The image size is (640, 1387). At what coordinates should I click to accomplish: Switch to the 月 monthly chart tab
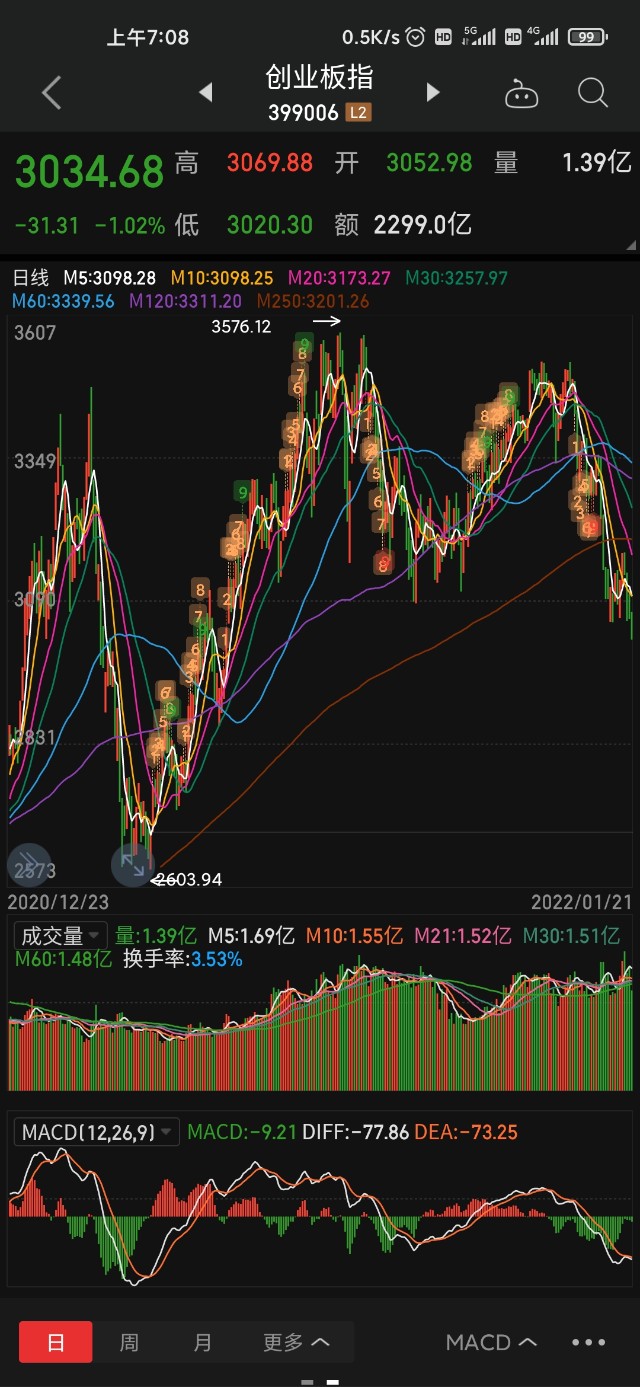(203, 1342)
